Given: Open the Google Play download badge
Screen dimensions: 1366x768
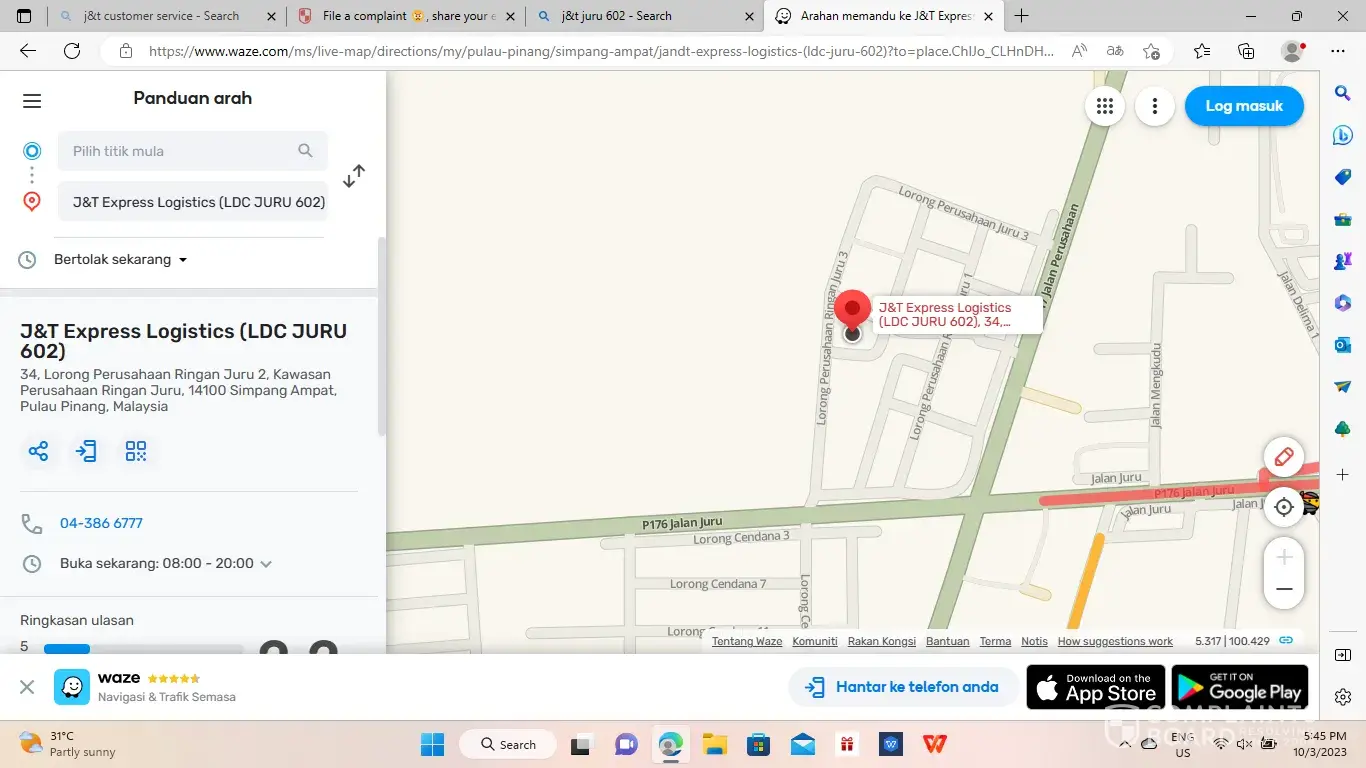Looking at the screenshot, I should [1240, 687].
